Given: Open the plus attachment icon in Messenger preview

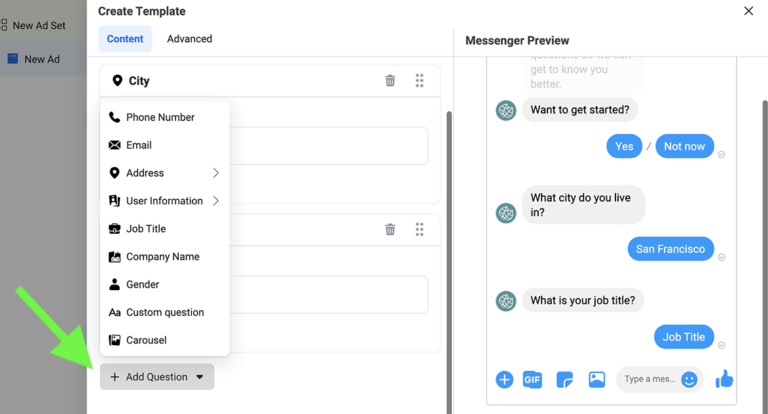Looking at the screenshot, I should point(504,380).
